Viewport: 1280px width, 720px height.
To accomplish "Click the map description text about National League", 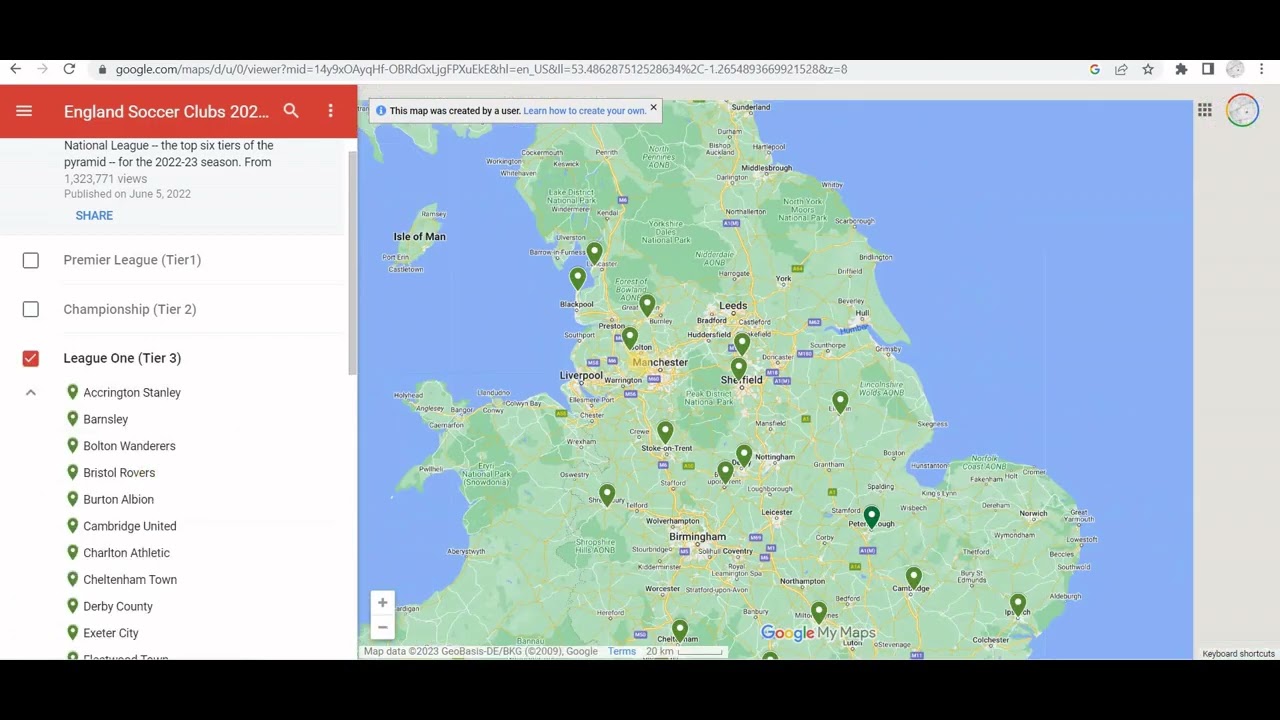I will (168, 154).
